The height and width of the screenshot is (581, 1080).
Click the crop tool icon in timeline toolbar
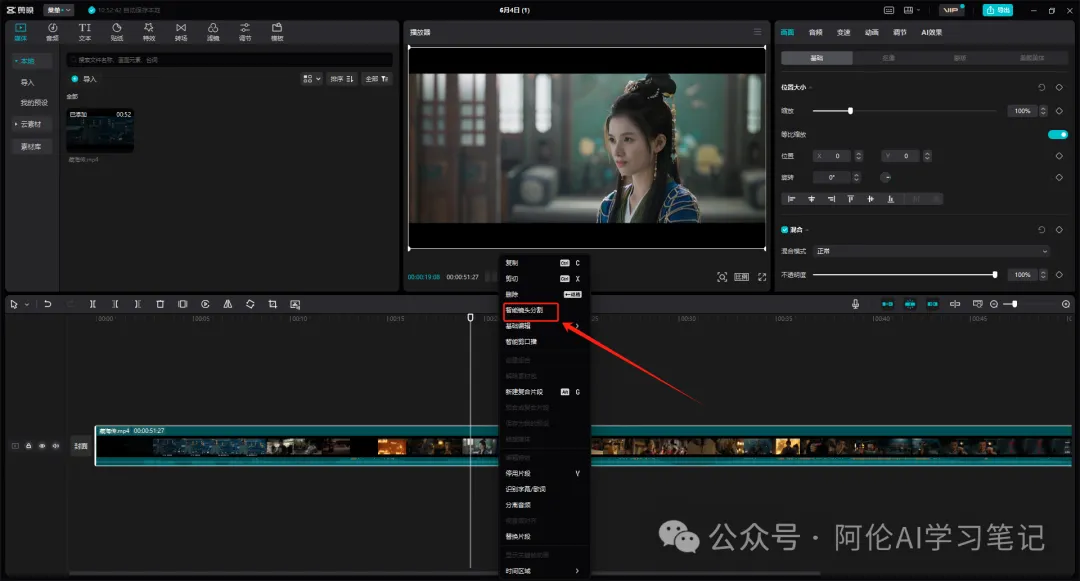coord(273,304)
